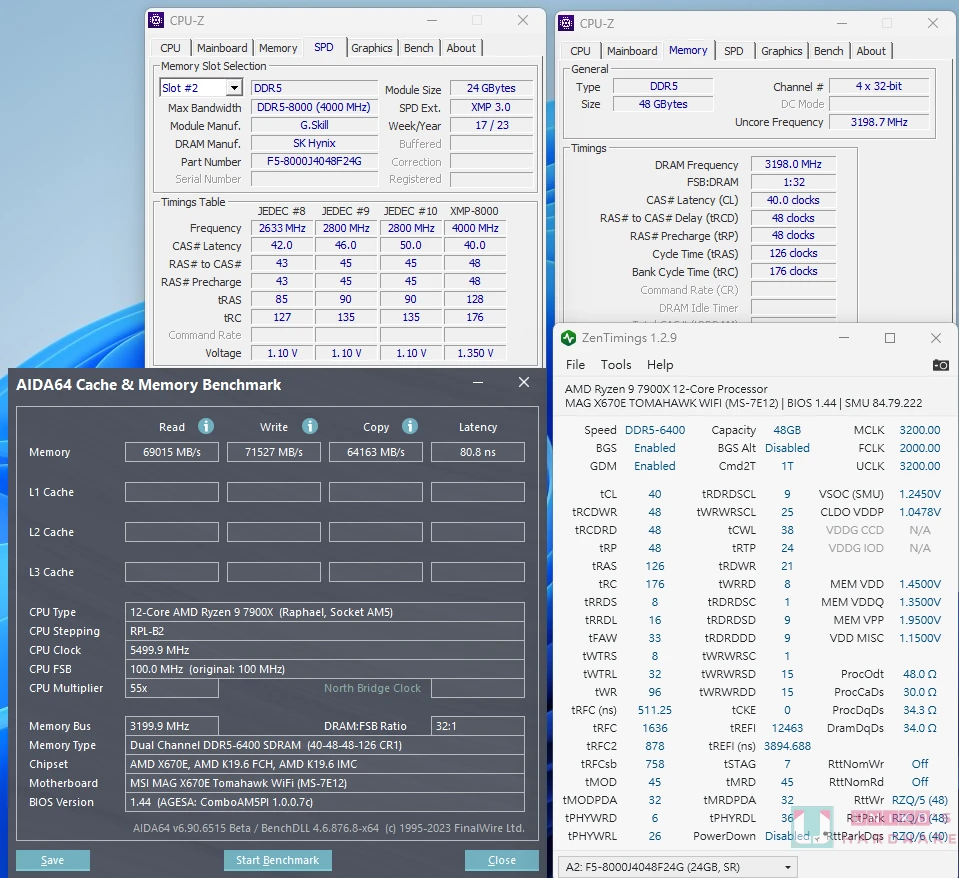Open Mainboard tab in CPU-Z Memory window

[632, 51]
